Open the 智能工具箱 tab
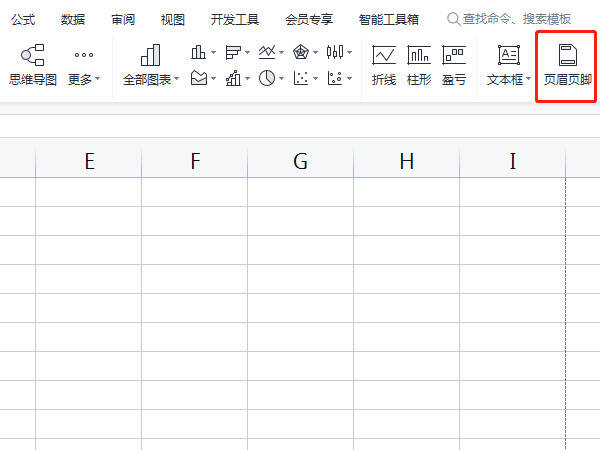Viewport: 600px width, 450px height. click(389, 19)
